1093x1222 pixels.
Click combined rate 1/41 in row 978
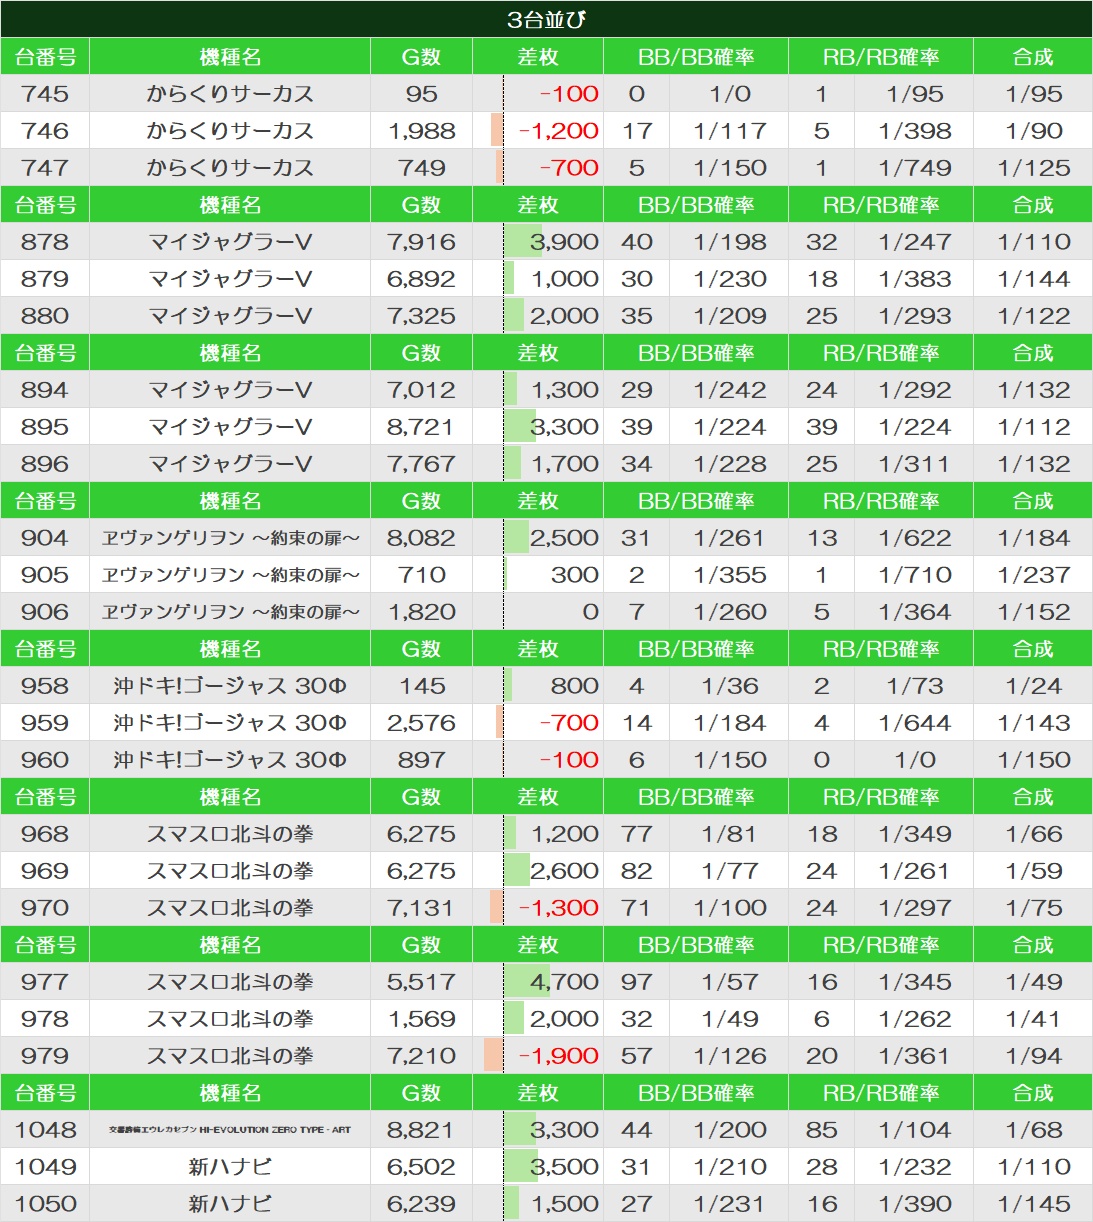click(x=1034, y=1019)
